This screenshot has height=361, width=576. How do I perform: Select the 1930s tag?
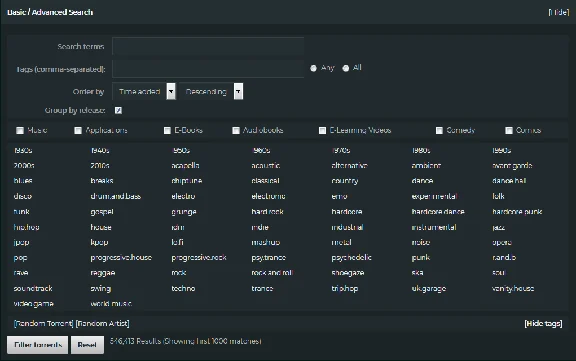tap(23, 150)
